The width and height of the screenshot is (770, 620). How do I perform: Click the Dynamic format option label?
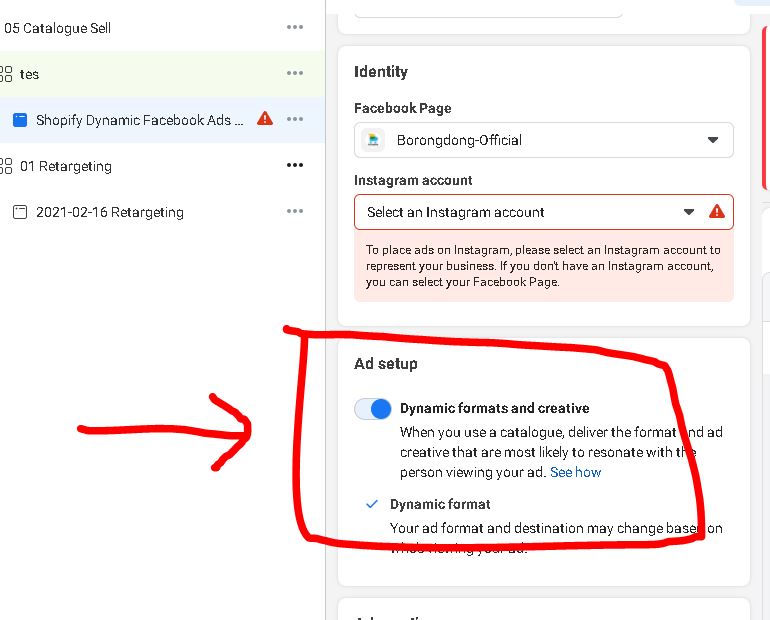pyautogui.click(x=440, y=504)
